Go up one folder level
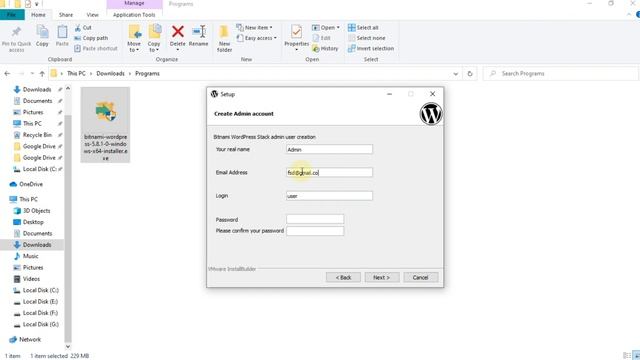Screen dimensions: 640x360 (42, 73)
